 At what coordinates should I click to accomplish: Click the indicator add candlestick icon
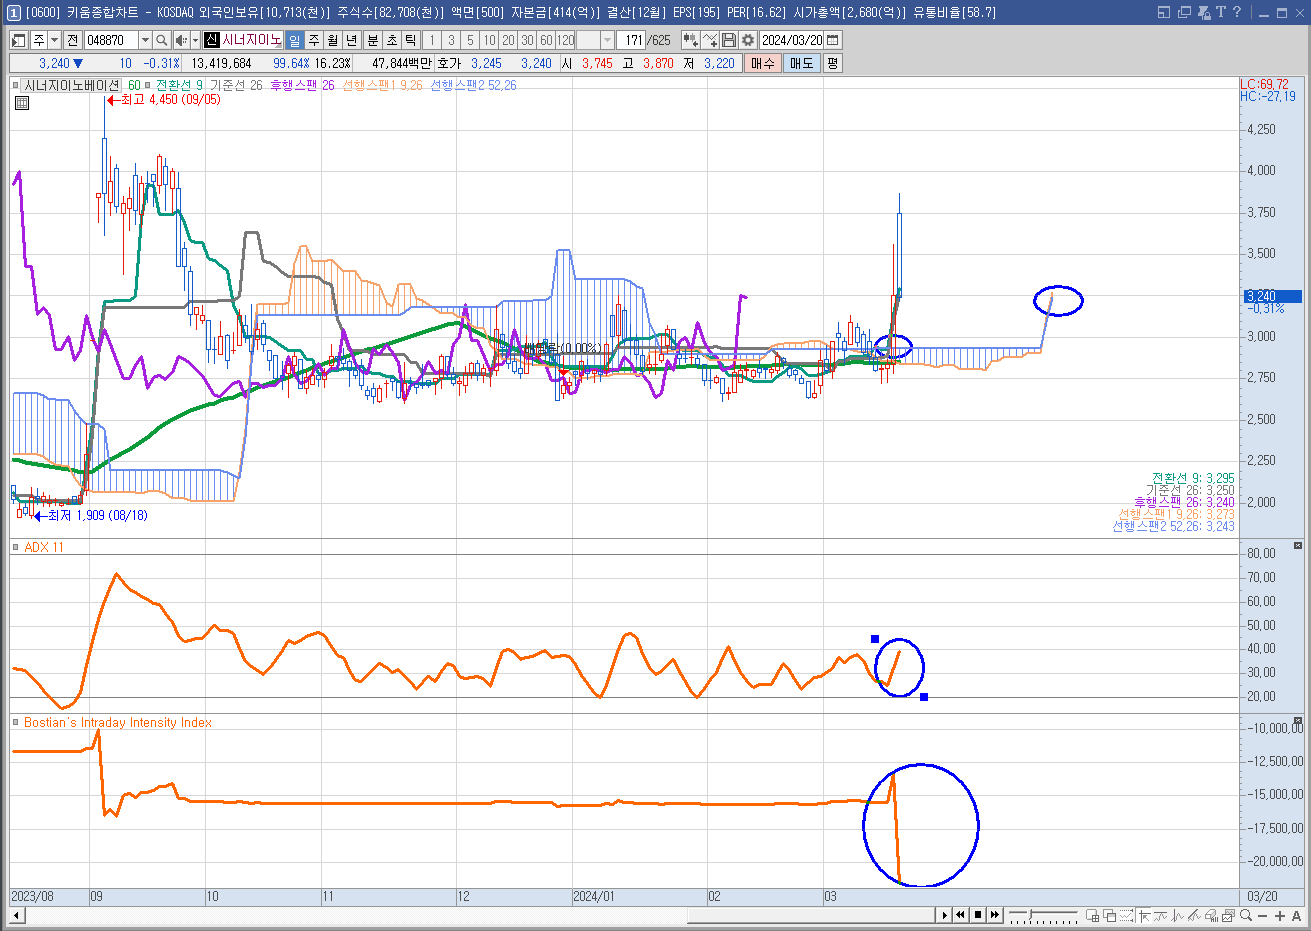tap(690, 40)
